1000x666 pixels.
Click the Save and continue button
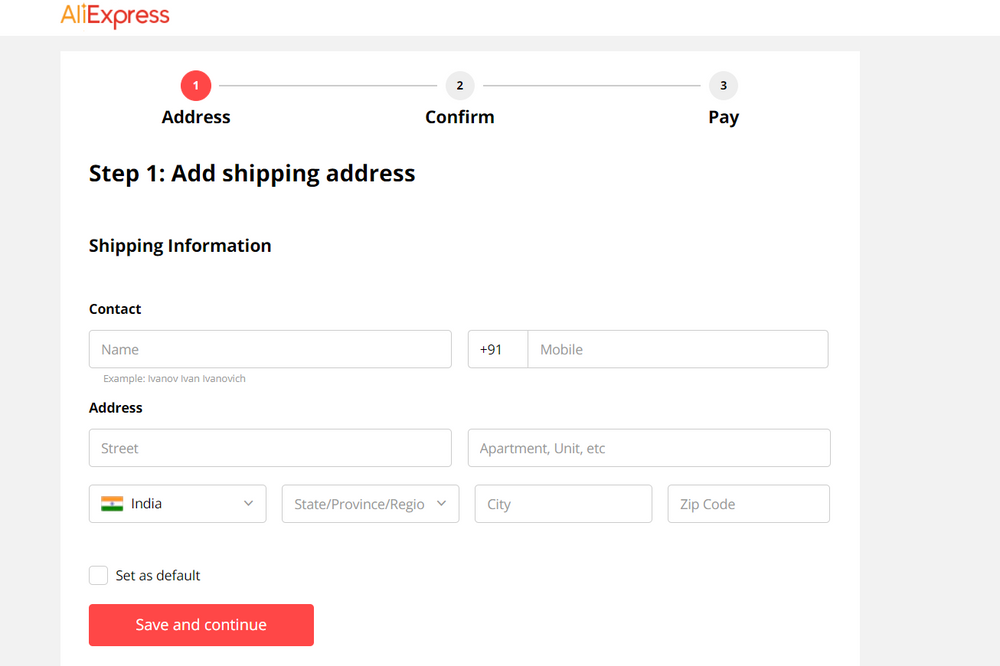pos(201,624)
